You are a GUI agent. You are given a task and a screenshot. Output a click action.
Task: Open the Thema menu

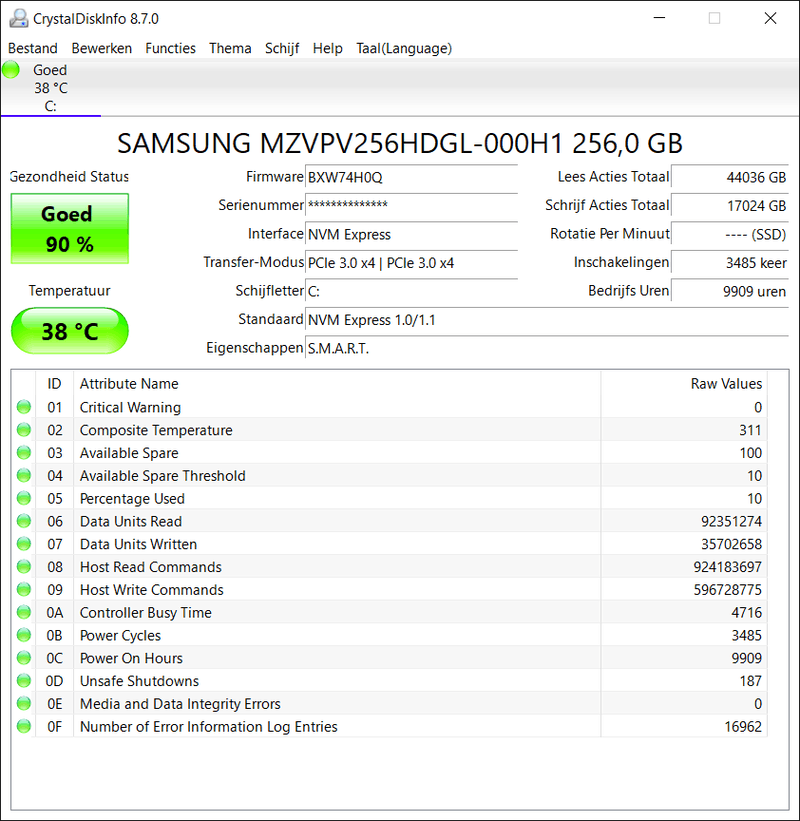[x=230, y=48]
